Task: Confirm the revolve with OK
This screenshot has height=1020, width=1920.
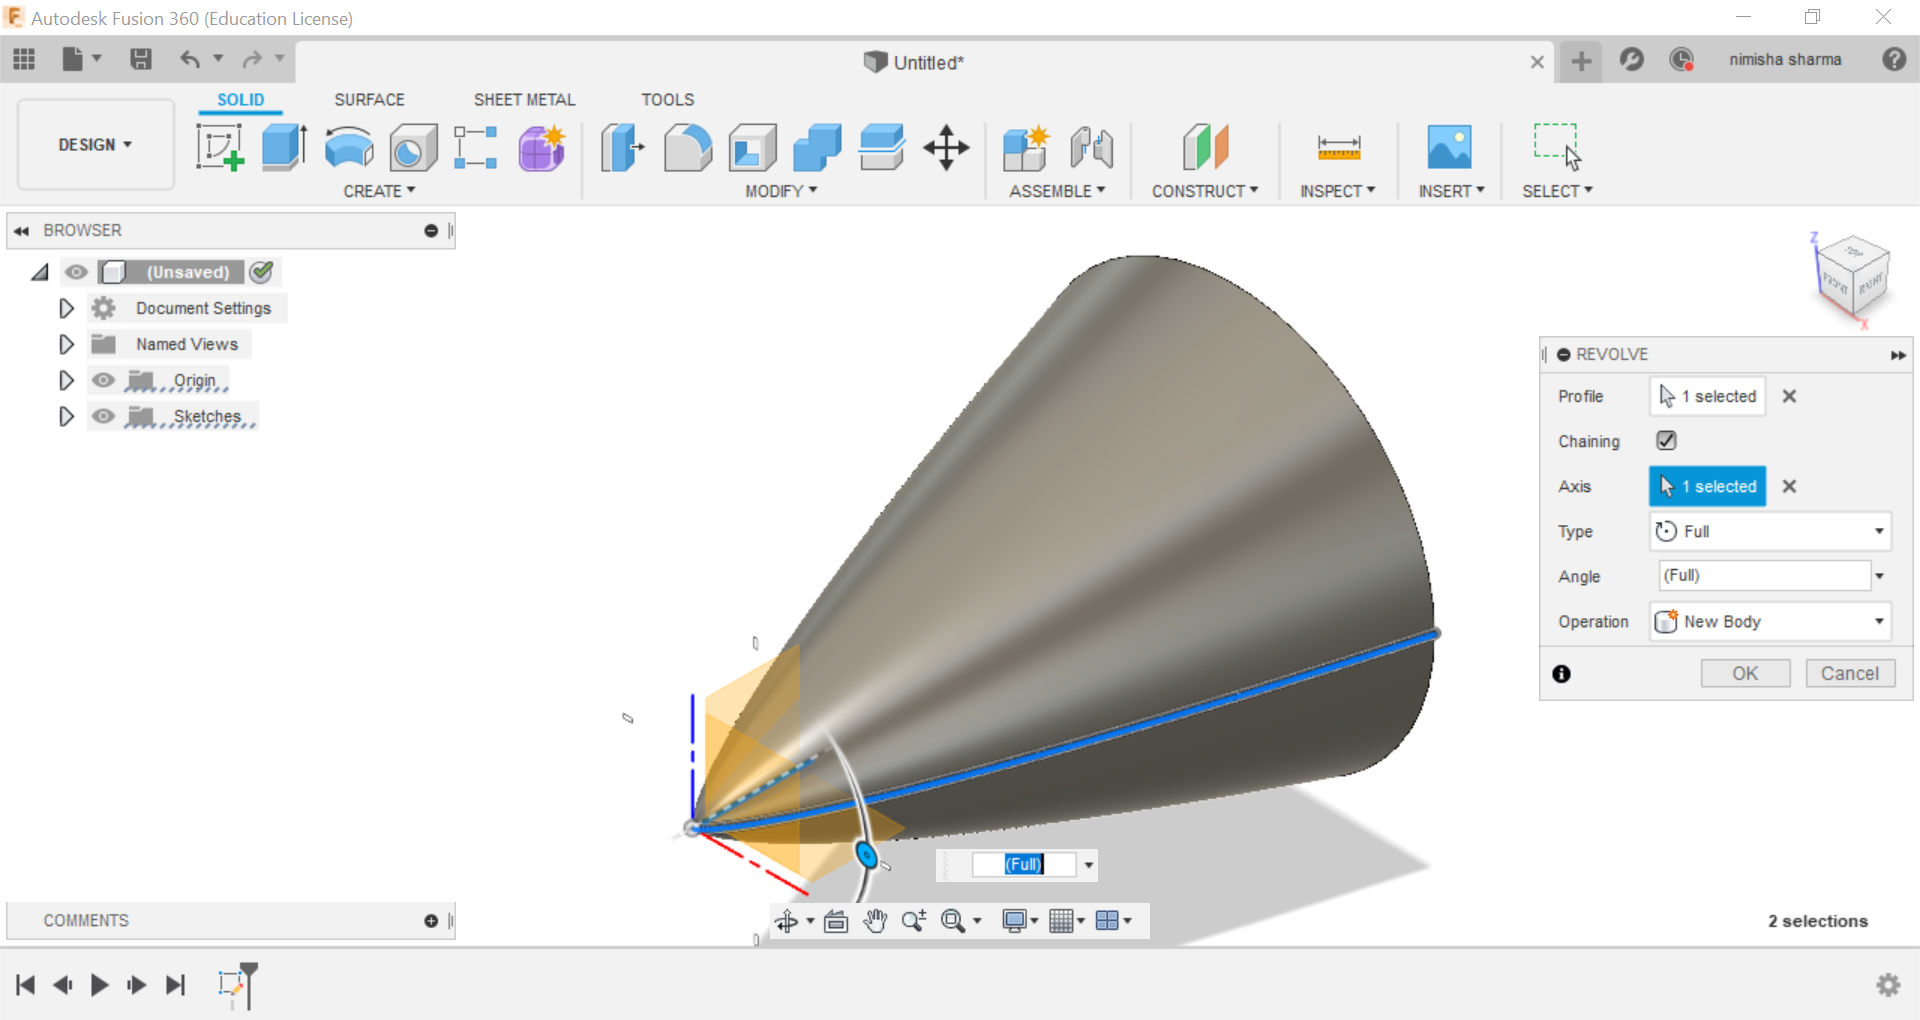Action: (1744, 673)
